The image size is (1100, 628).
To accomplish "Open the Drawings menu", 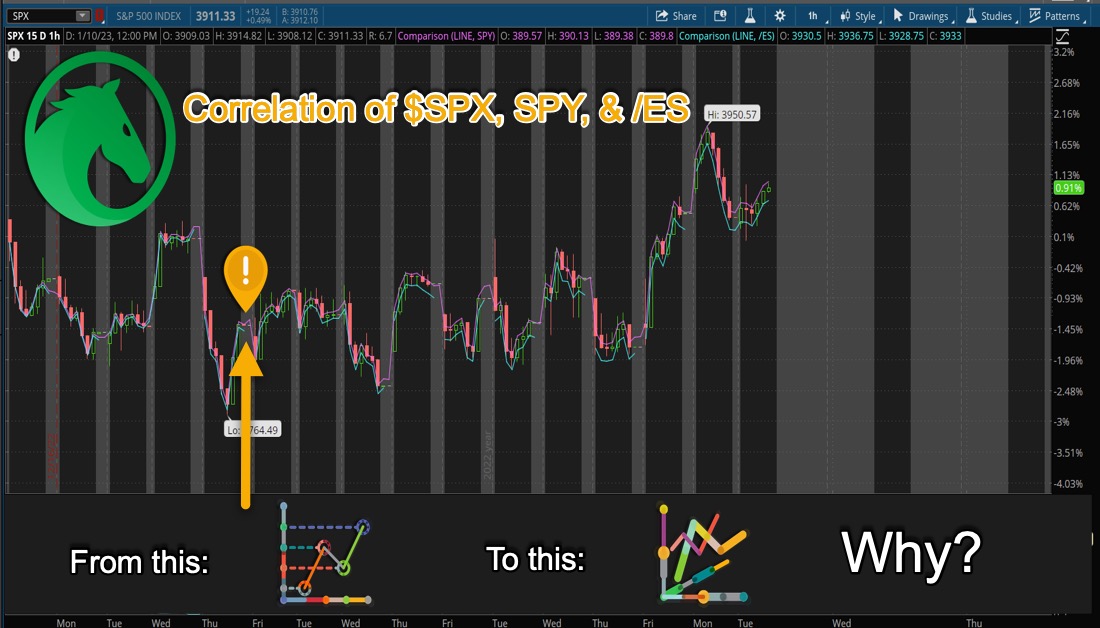I will pyautogui.click(x=922, y=15).
